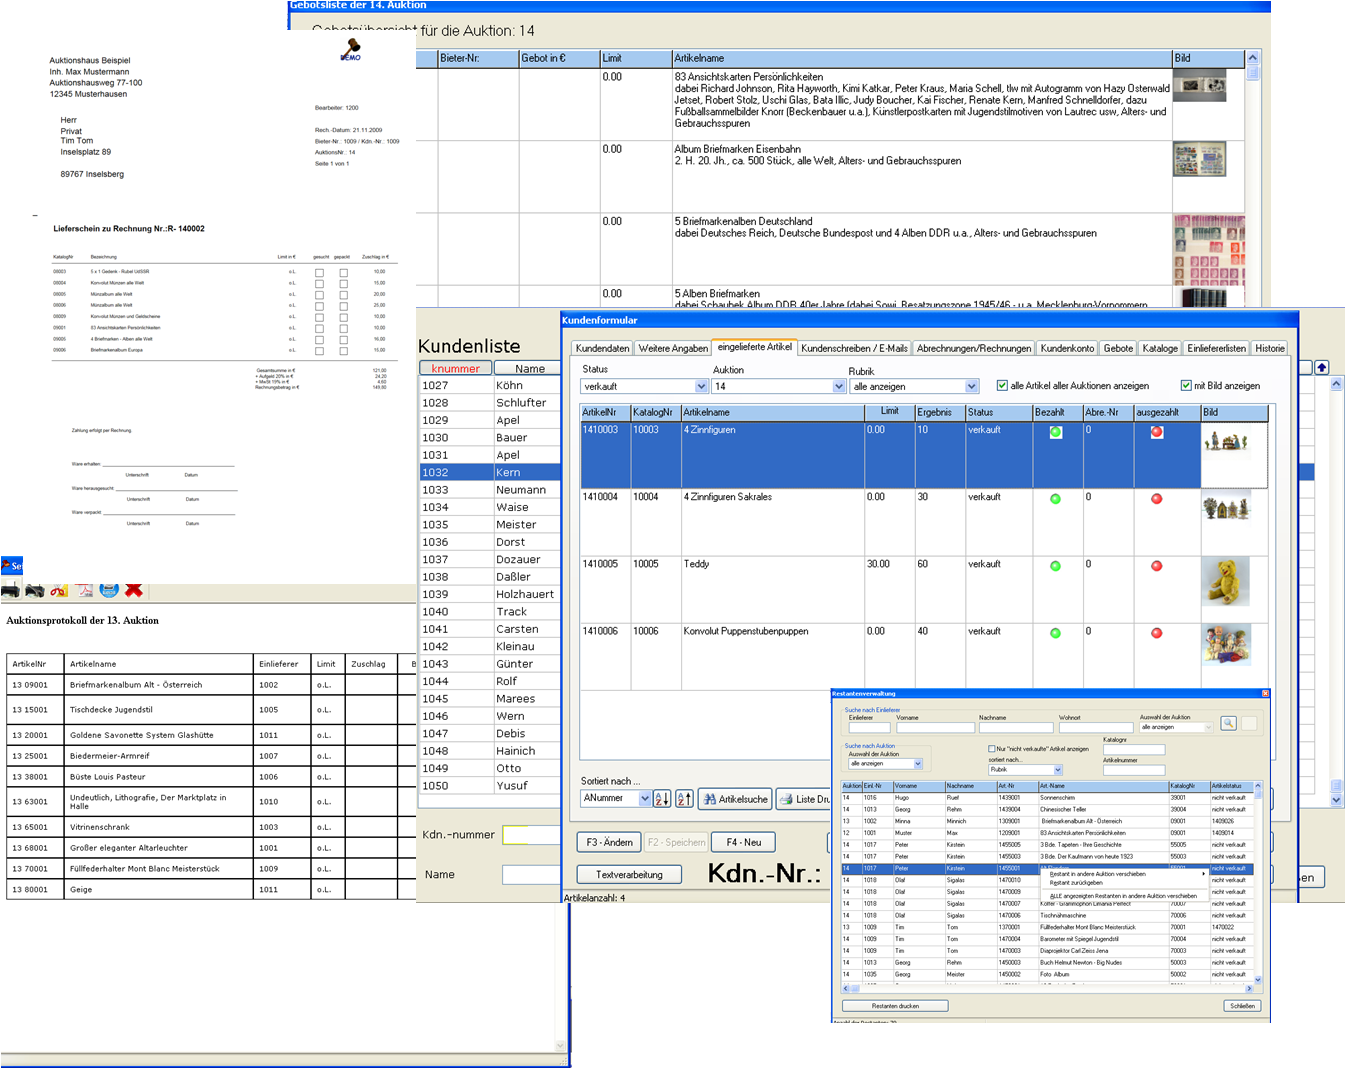The image size is (1346, 1069).
Task: Click the 'Restanten drucken' button
Action: (895, 1006)
